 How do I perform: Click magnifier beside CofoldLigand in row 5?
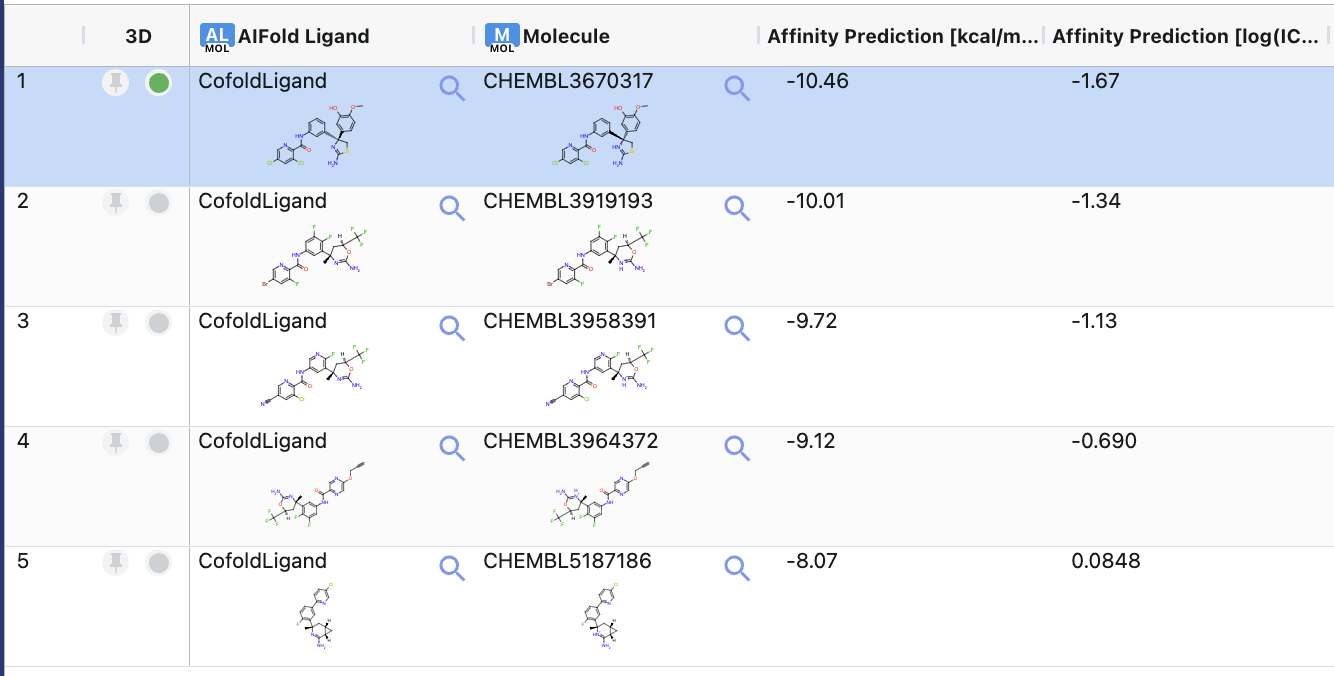pyautogui.click(x=452, y=568)
